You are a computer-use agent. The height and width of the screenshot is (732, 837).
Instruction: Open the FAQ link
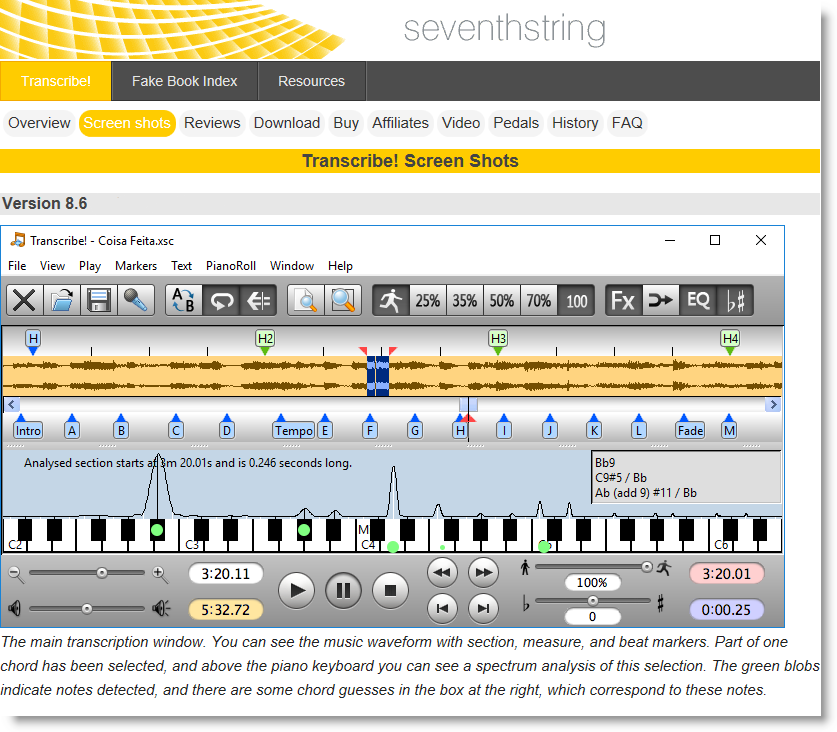tap(627, 123)
